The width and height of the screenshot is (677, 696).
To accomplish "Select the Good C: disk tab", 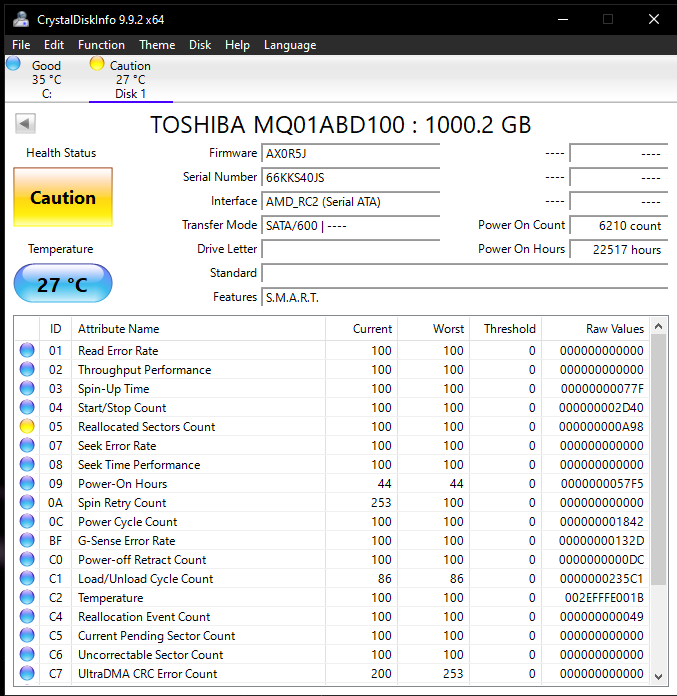I will pyautogui.click(x=46, y=79).
